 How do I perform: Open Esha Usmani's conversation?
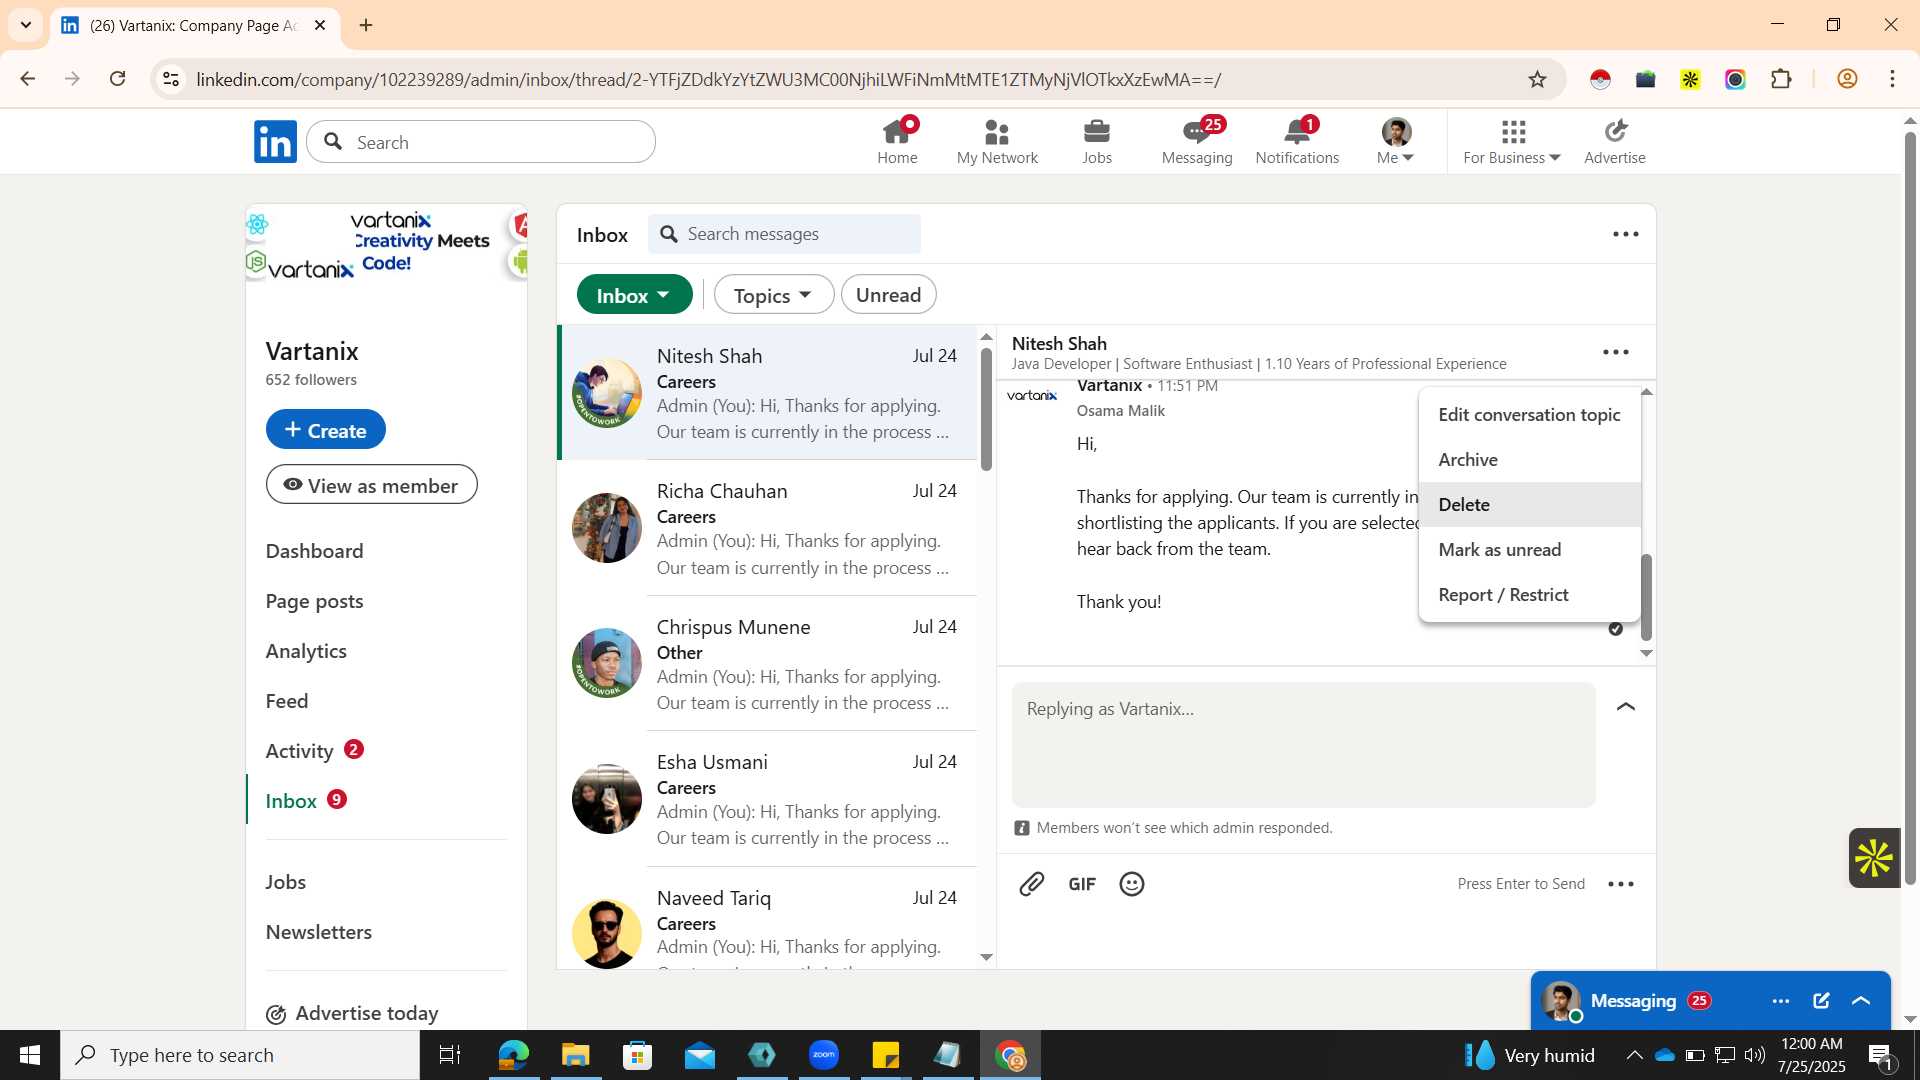click(767, 799)
